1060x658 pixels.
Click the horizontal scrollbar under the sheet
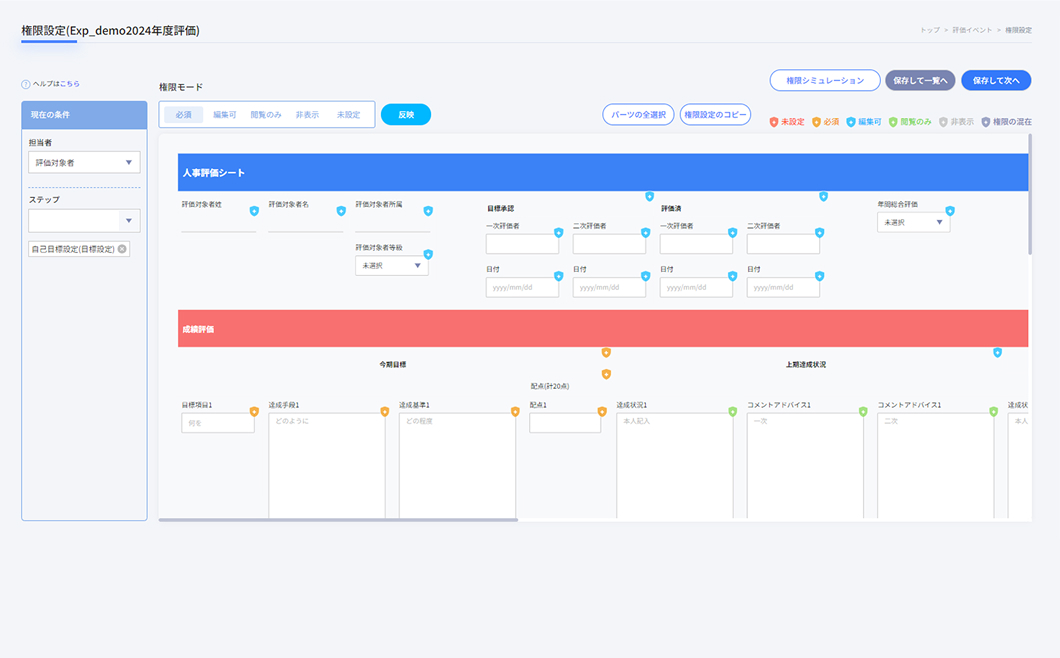[338, 520]
